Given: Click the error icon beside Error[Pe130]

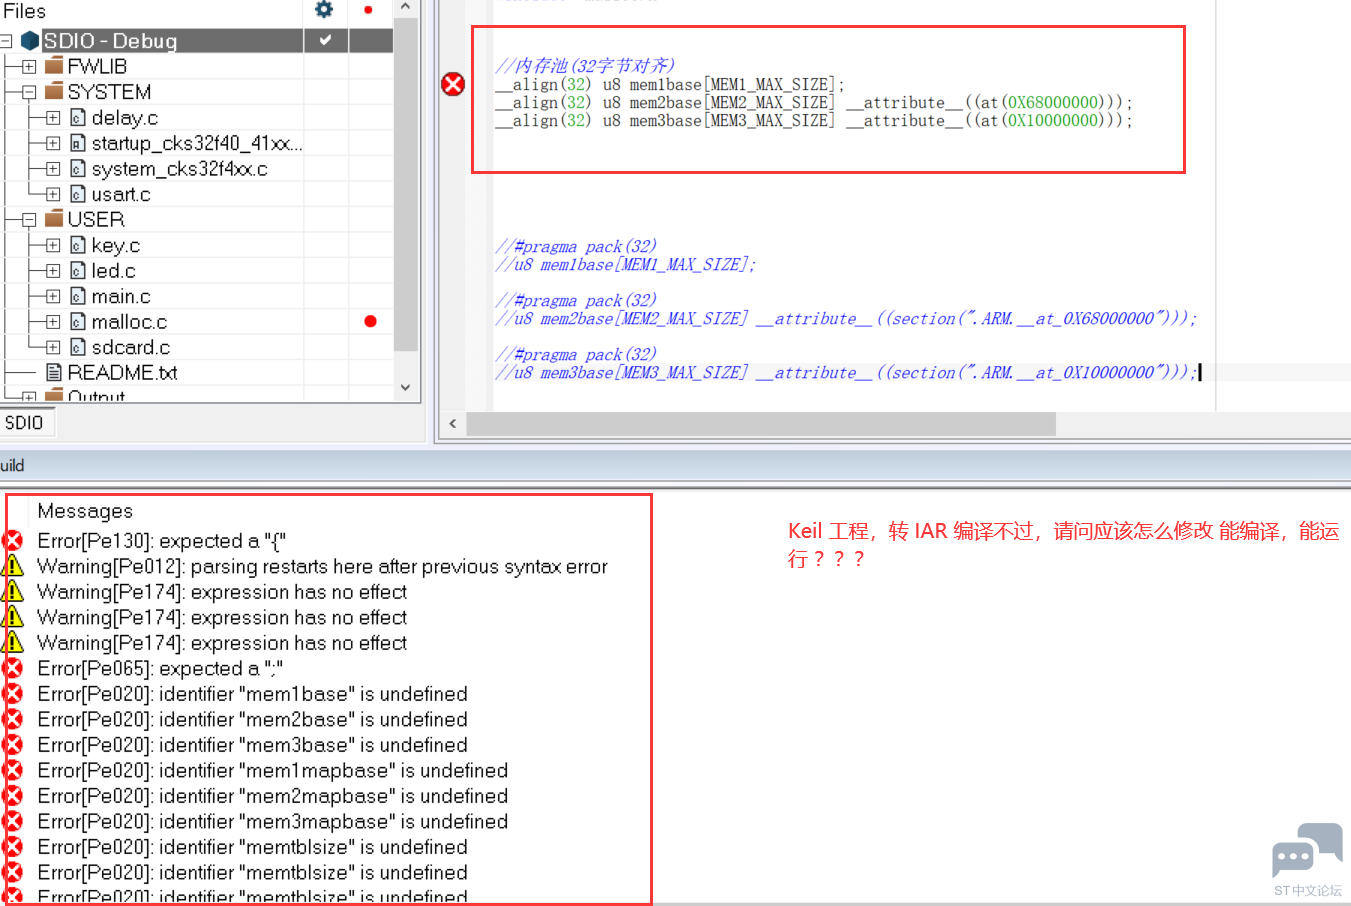Looking at the screenshot, I should click(13, 541).
